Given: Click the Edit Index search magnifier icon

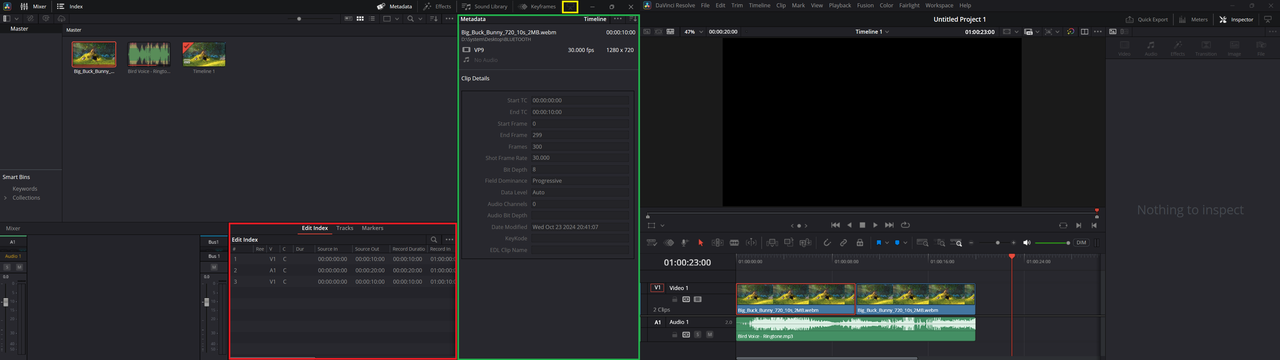Looking at the screenshot, I should (434, 240).
